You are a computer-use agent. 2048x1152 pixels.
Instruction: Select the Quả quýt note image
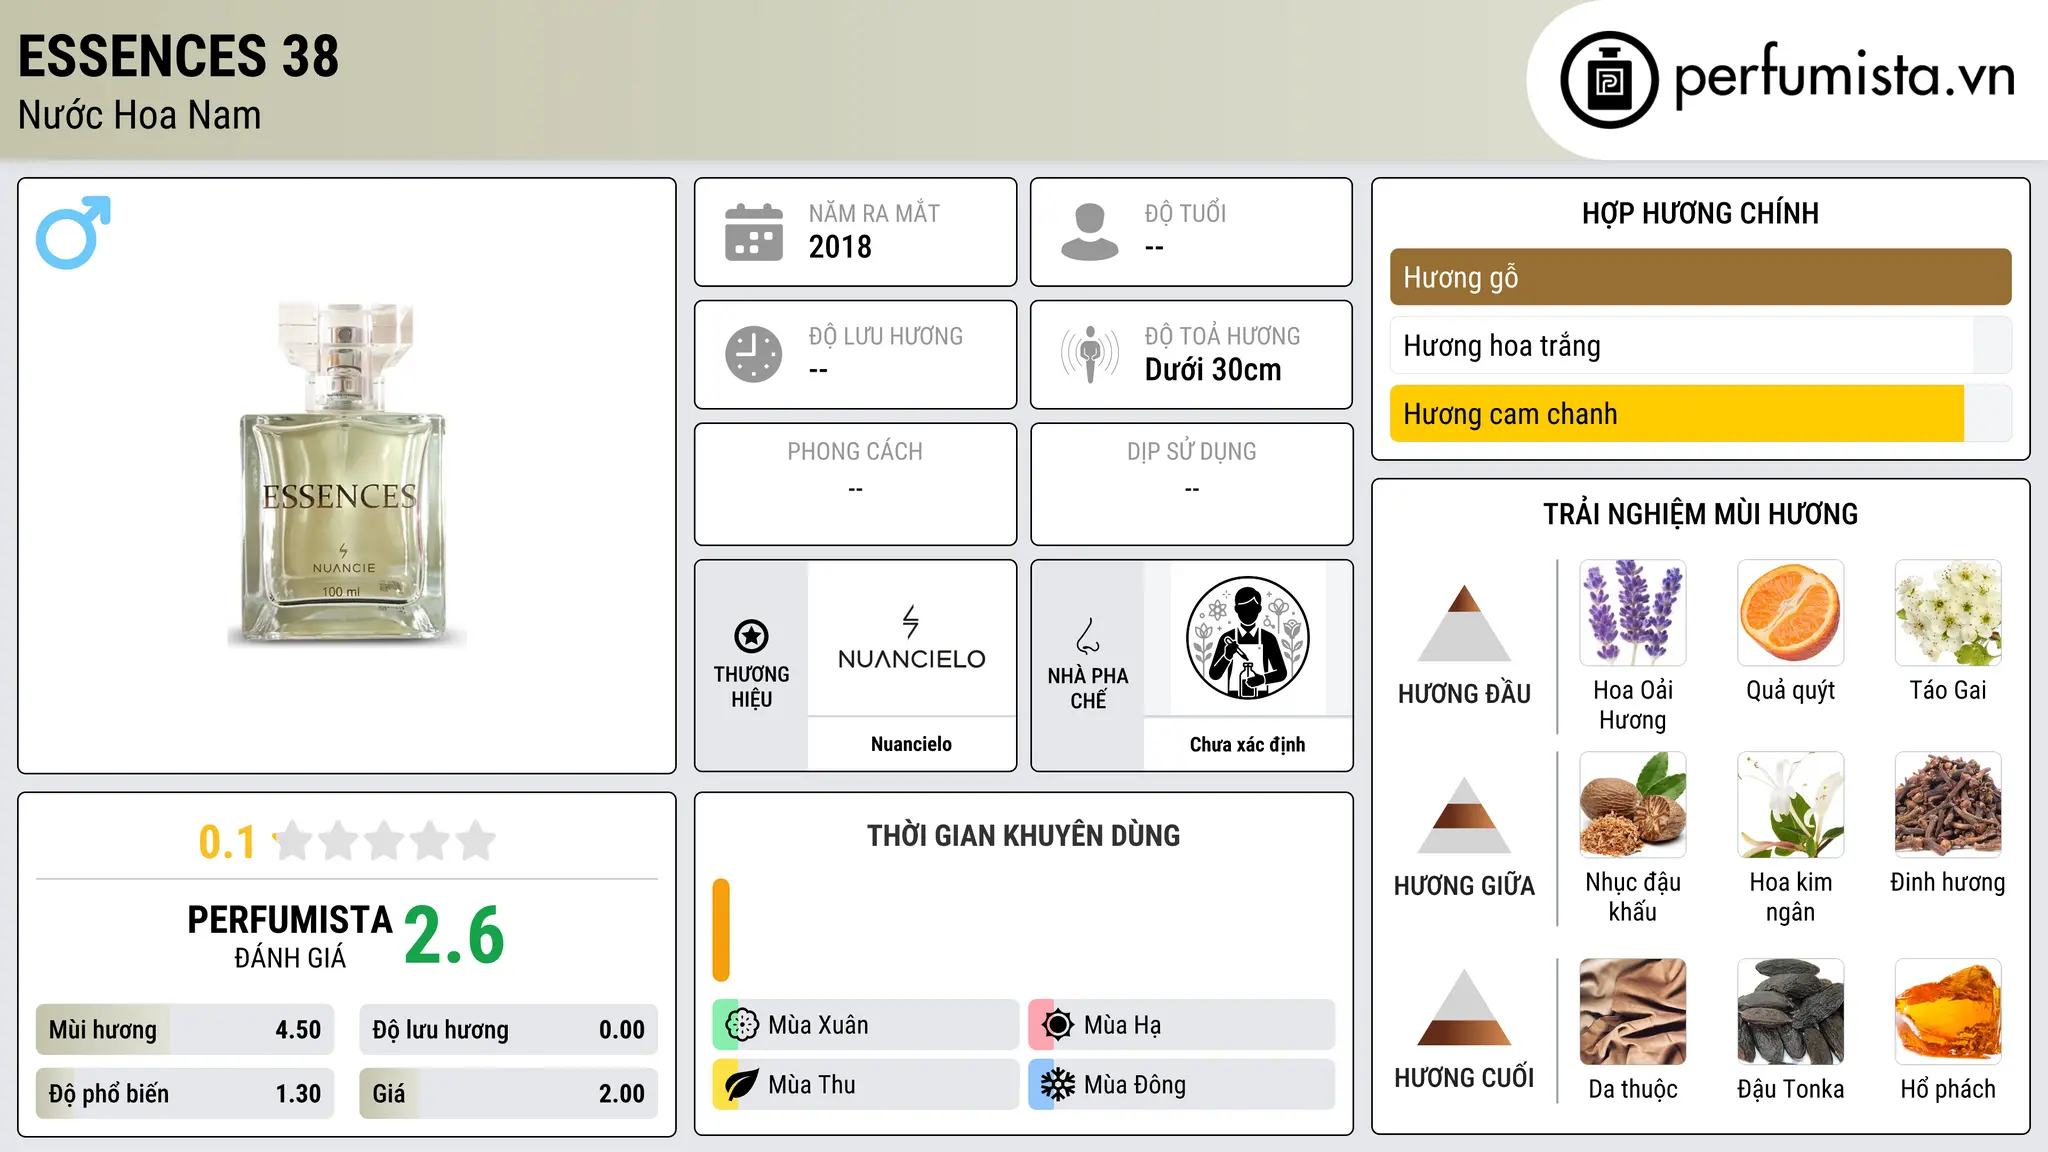(x=1790, y=613)
